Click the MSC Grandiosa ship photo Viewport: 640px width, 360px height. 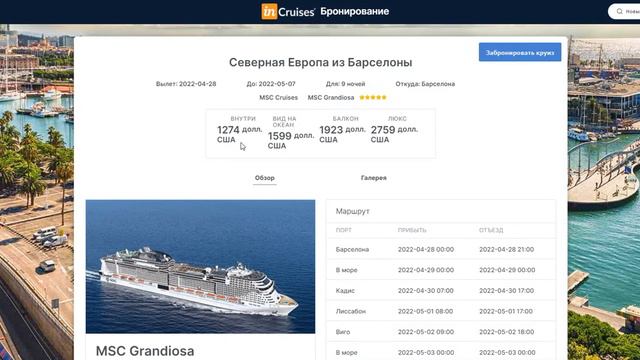tap(200, 267)
